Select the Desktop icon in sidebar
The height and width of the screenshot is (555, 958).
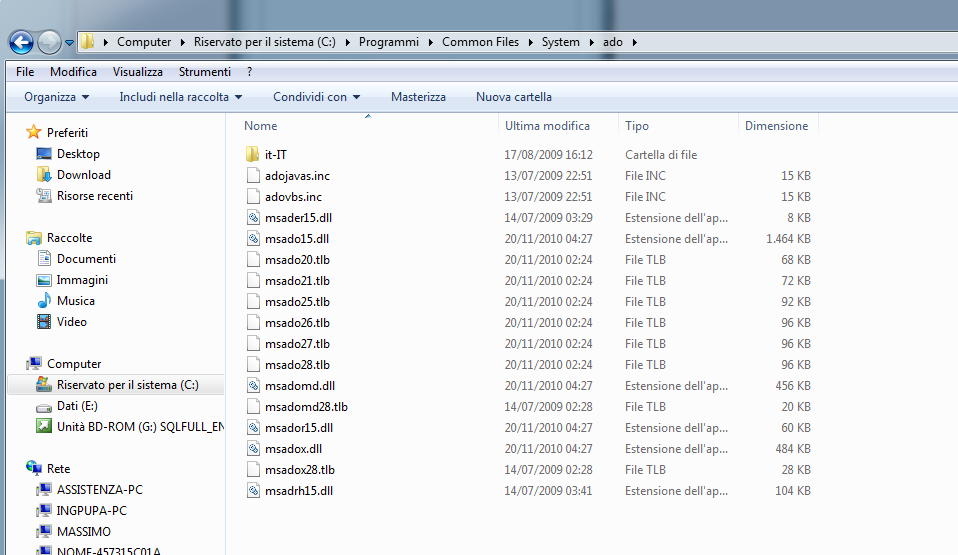tap(44, 153)
